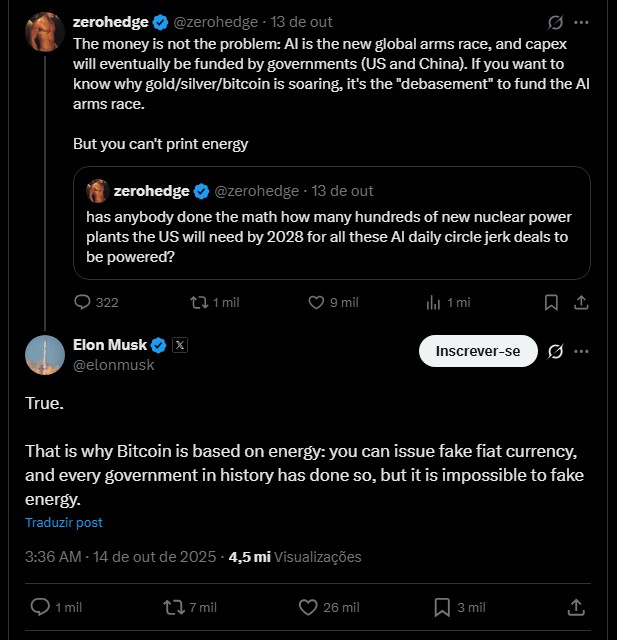Screen dimensions: 617x640
Task: Open more options on Elon Musk's post
Action: (582, 351)
